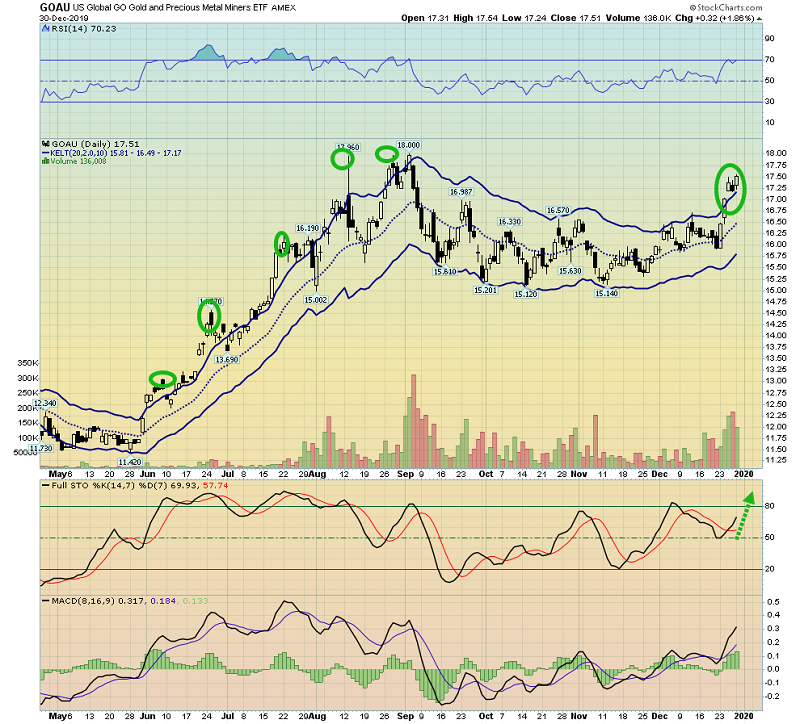Click the 12.340 price label
This screenshot has height=724, width=800.
tap(45, 404)
